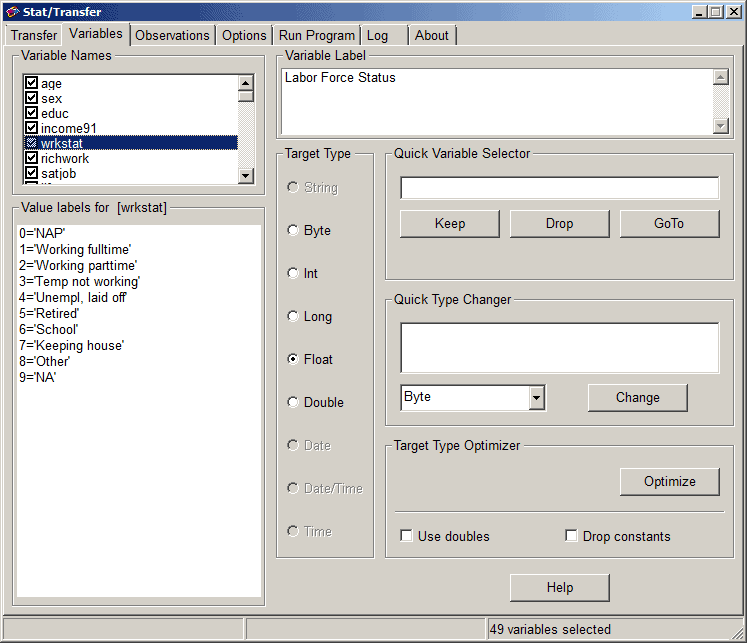747x643 pixels.
Task: Open the Run Program tab
Action: [x=316, y=35]
